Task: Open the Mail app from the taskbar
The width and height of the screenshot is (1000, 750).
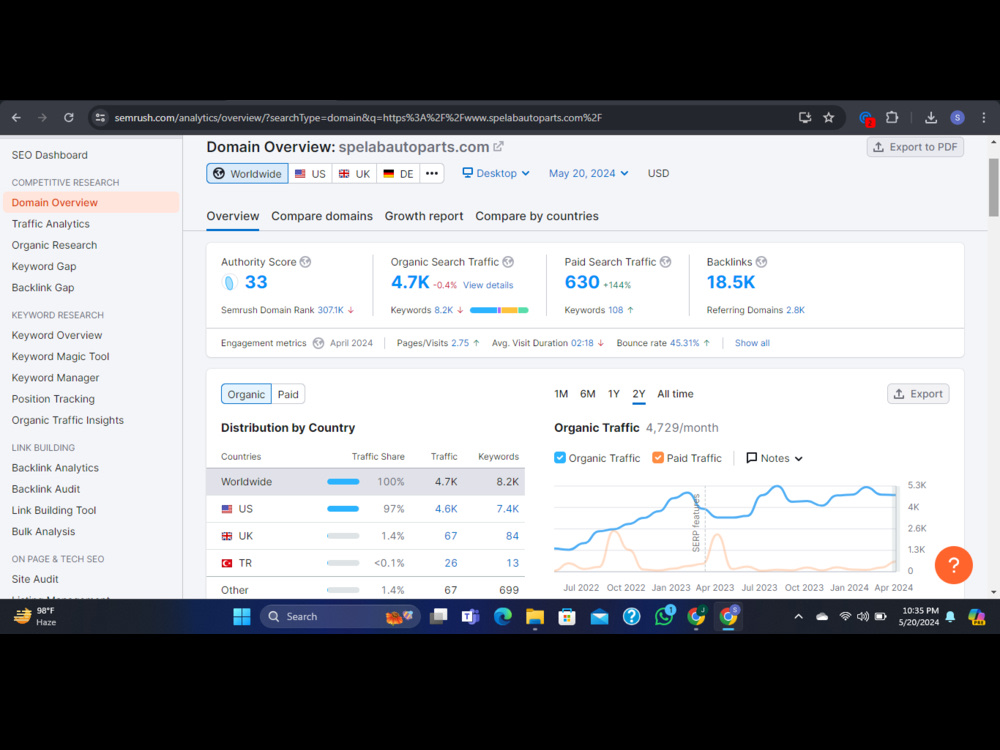Action: (x=599, y=617)
